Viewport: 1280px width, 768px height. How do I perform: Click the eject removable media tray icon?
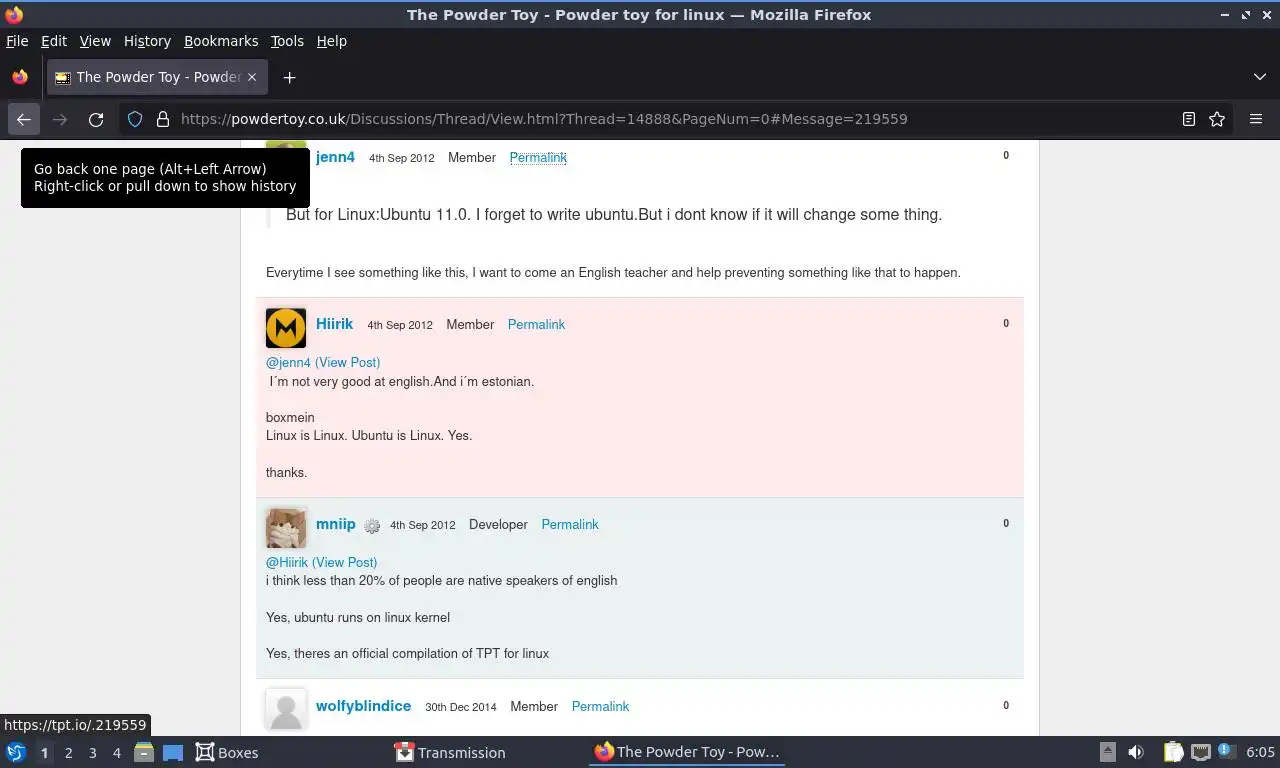pyautogui.click(x=1108, y=752)
